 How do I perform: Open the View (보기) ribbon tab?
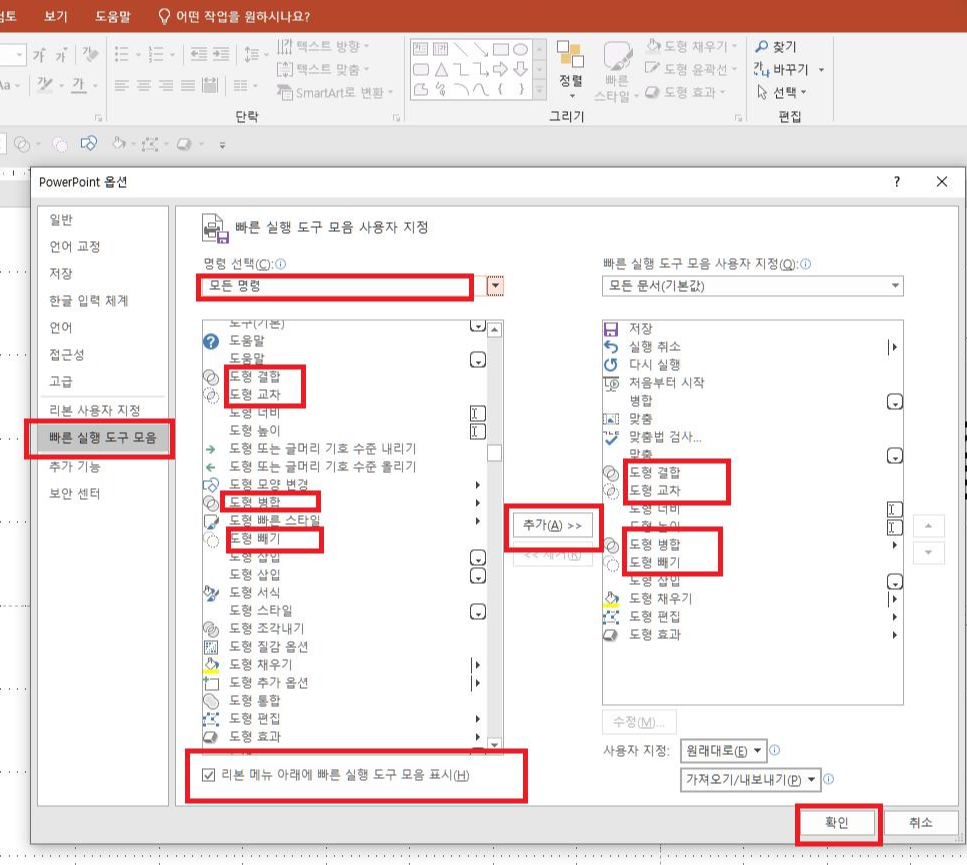pos(56,16)
